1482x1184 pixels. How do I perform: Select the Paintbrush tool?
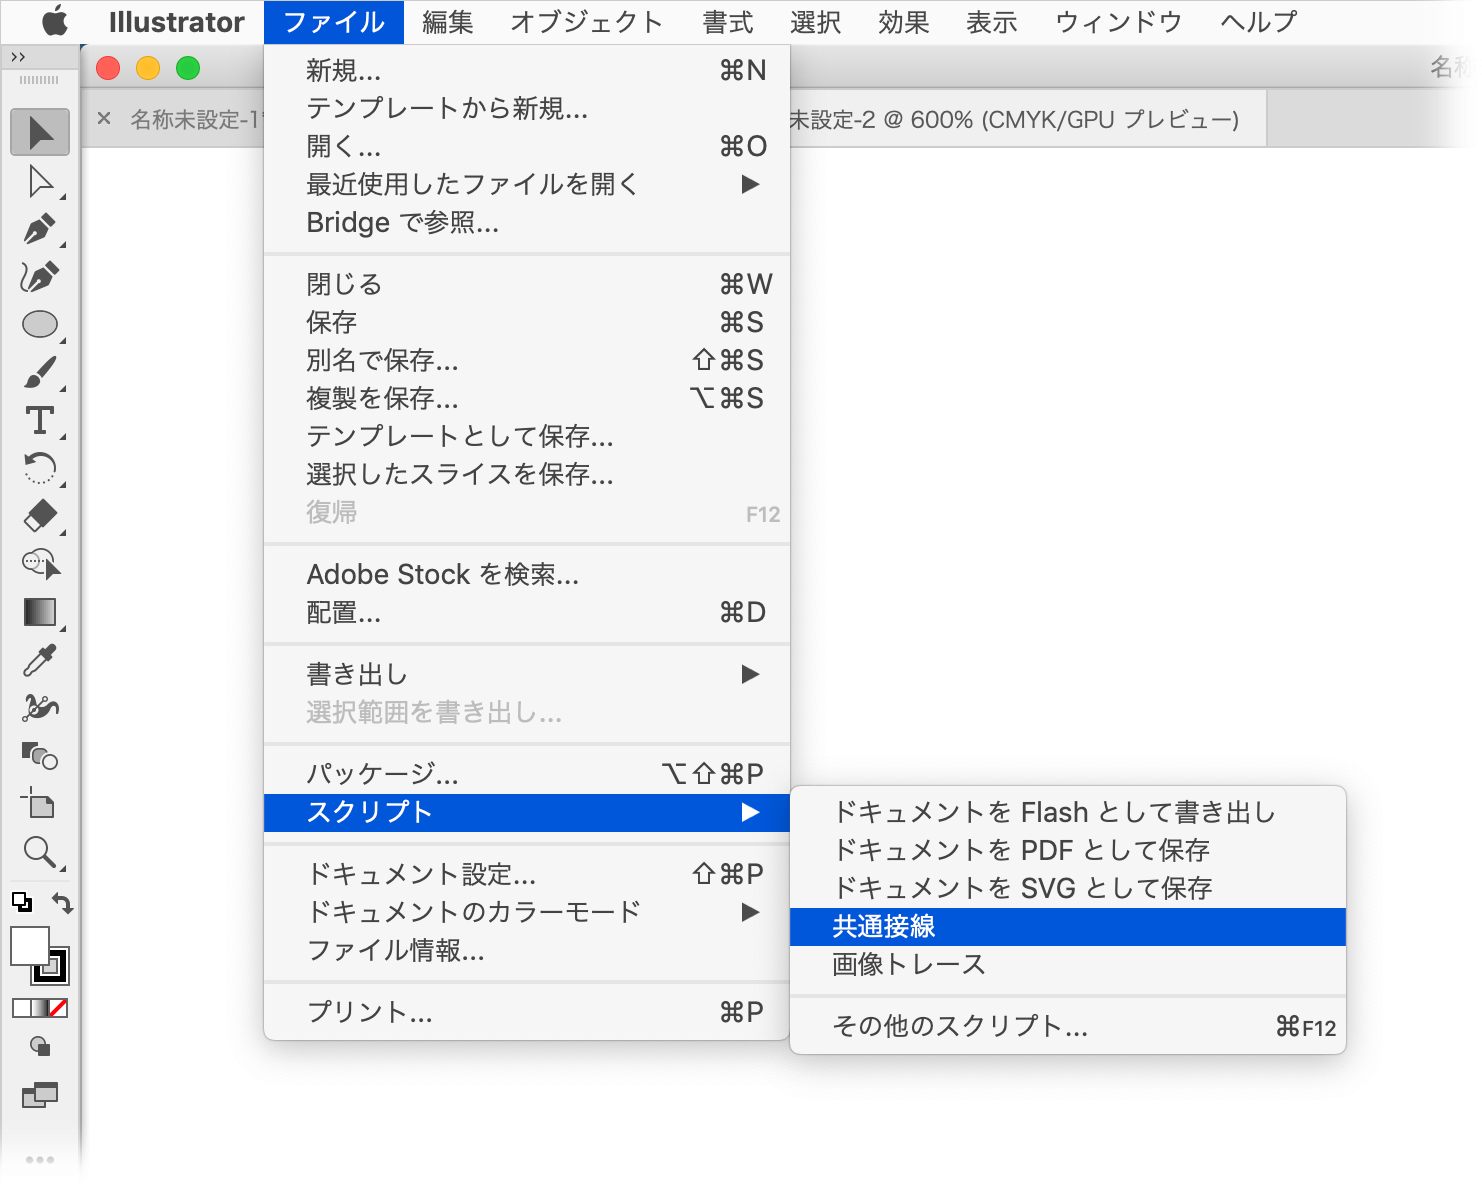(40, 372)
